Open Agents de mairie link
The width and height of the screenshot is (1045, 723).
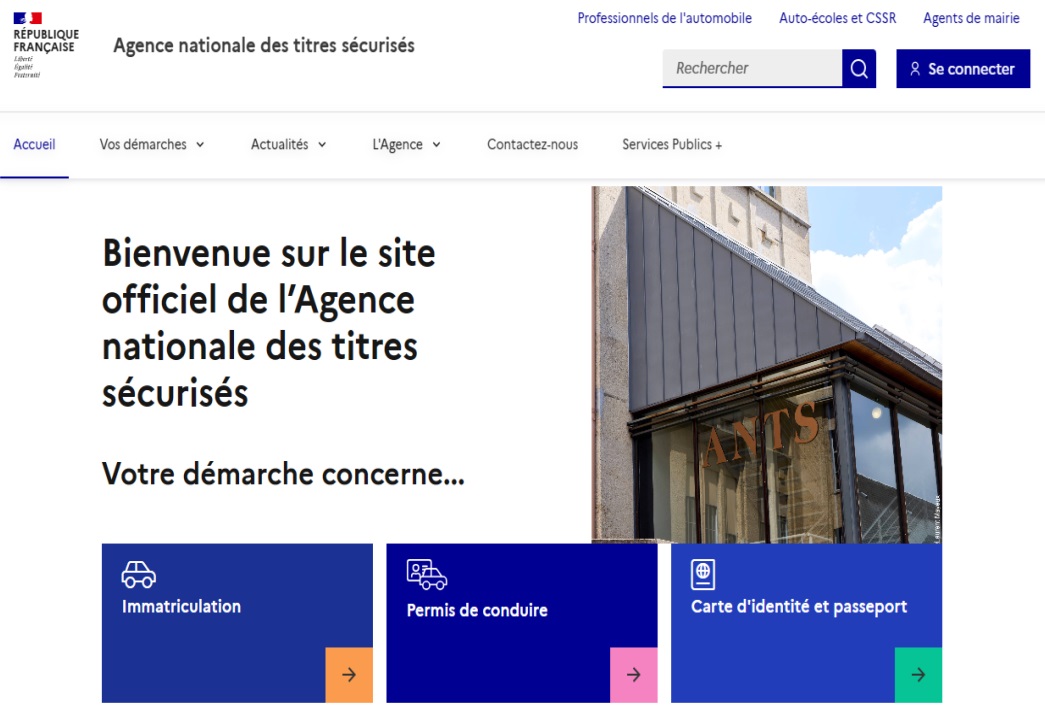[971, 18]
